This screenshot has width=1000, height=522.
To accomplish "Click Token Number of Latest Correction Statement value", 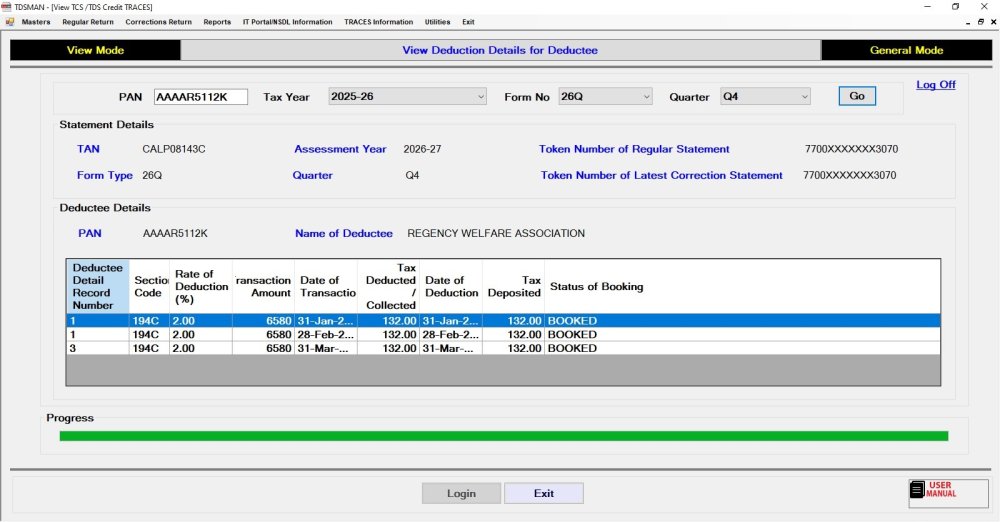I will tap(849, 175).
